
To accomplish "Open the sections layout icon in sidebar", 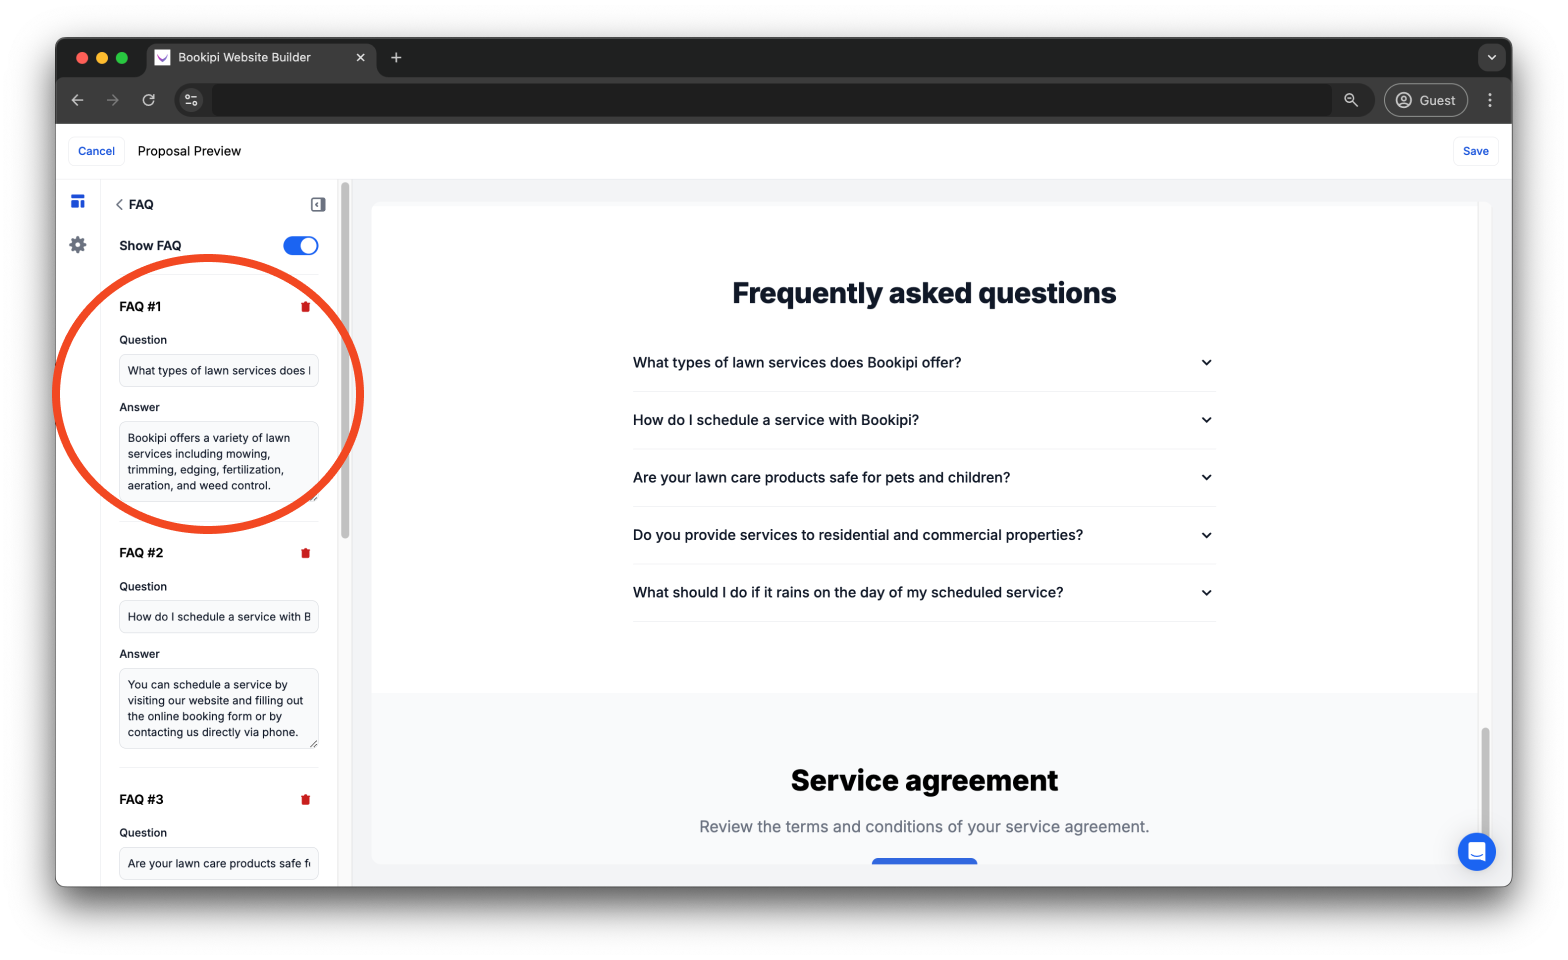I will pyautogui.click(x=78, y=201).
